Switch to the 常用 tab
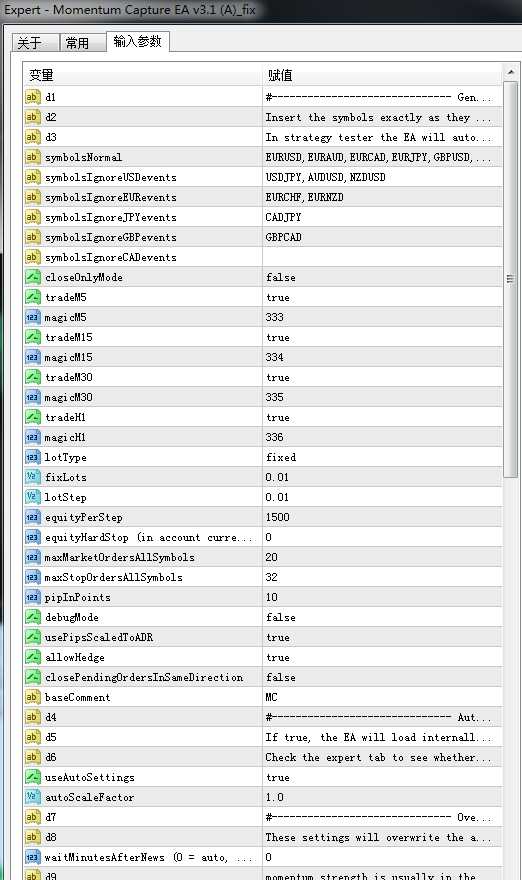Screen dimensions: 522x880 coord(83,43)
